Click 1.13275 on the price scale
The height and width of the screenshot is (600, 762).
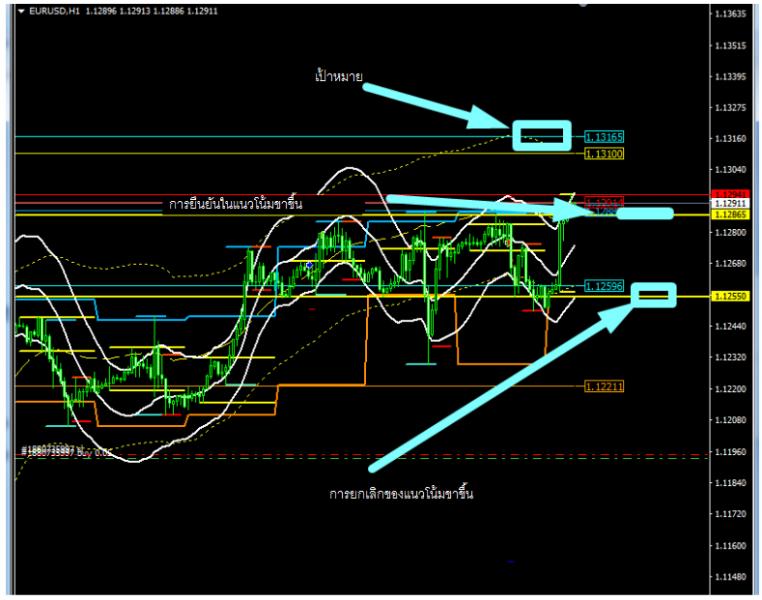[x=730, y=108]
